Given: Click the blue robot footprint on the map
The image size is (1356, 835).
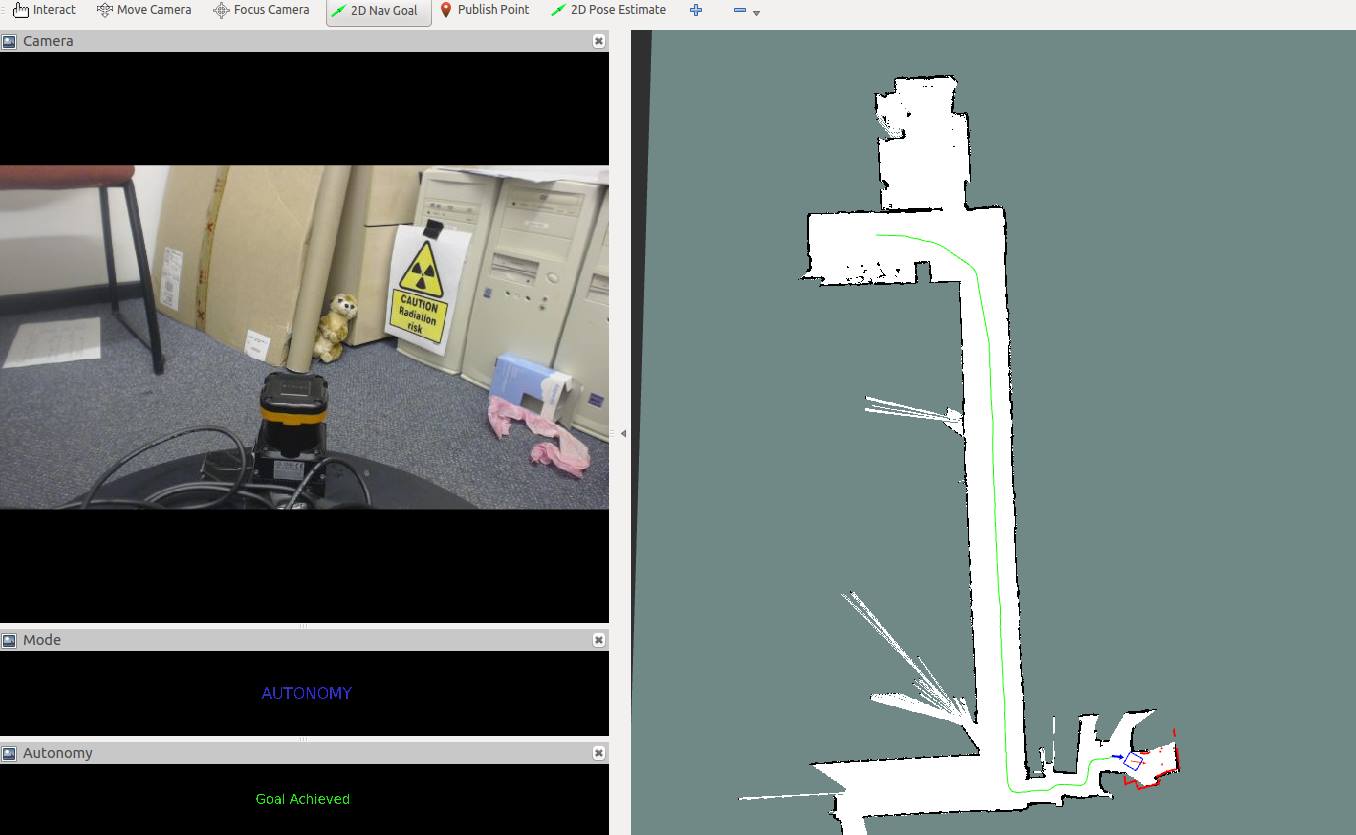Looking at the screenshot, I should (x=1133, y=762).
